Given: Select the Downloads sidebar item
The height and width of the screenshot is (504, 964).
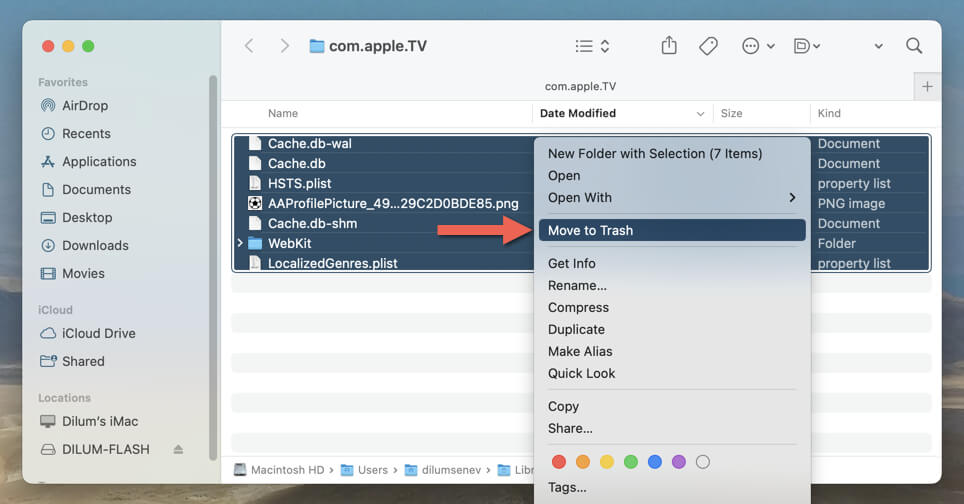Looking at the screenshot, I should (95, 246).
